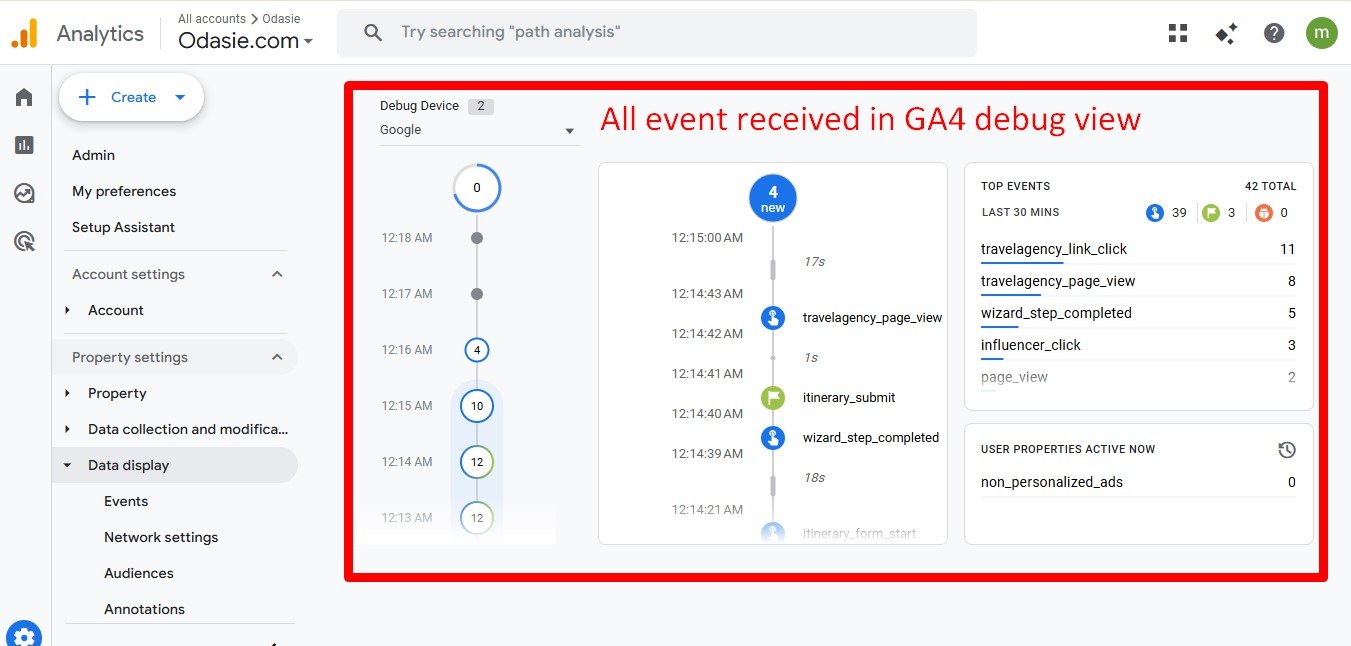Click the orange errors icon showing 0
Screen dimensions: 1351x646
coord(1264,212)
